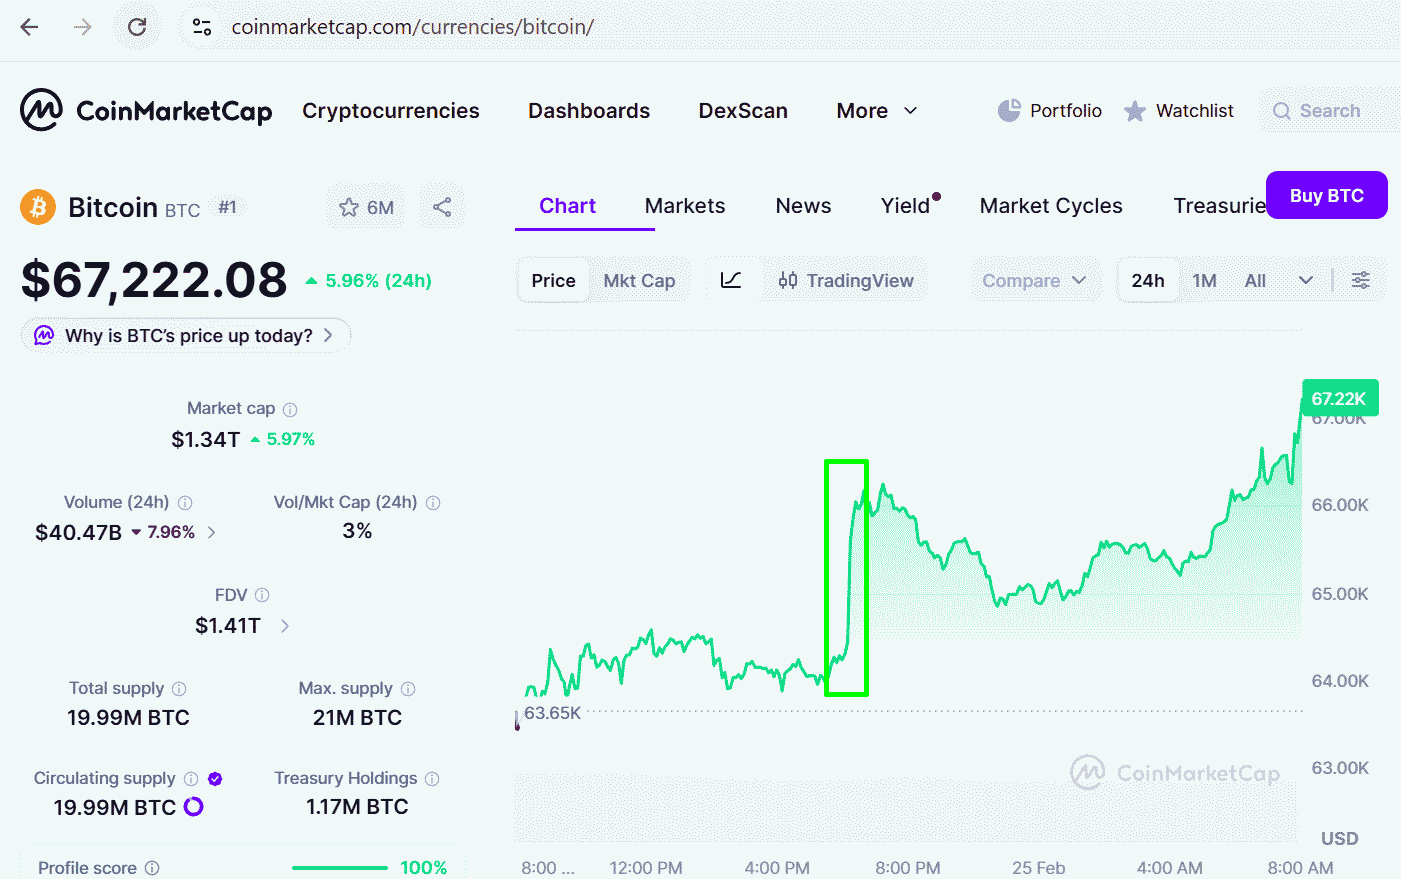Open site information icon in address bar
Image resolution: width=1401 pixels, height=879 pixels.
(x=201, y=27)
